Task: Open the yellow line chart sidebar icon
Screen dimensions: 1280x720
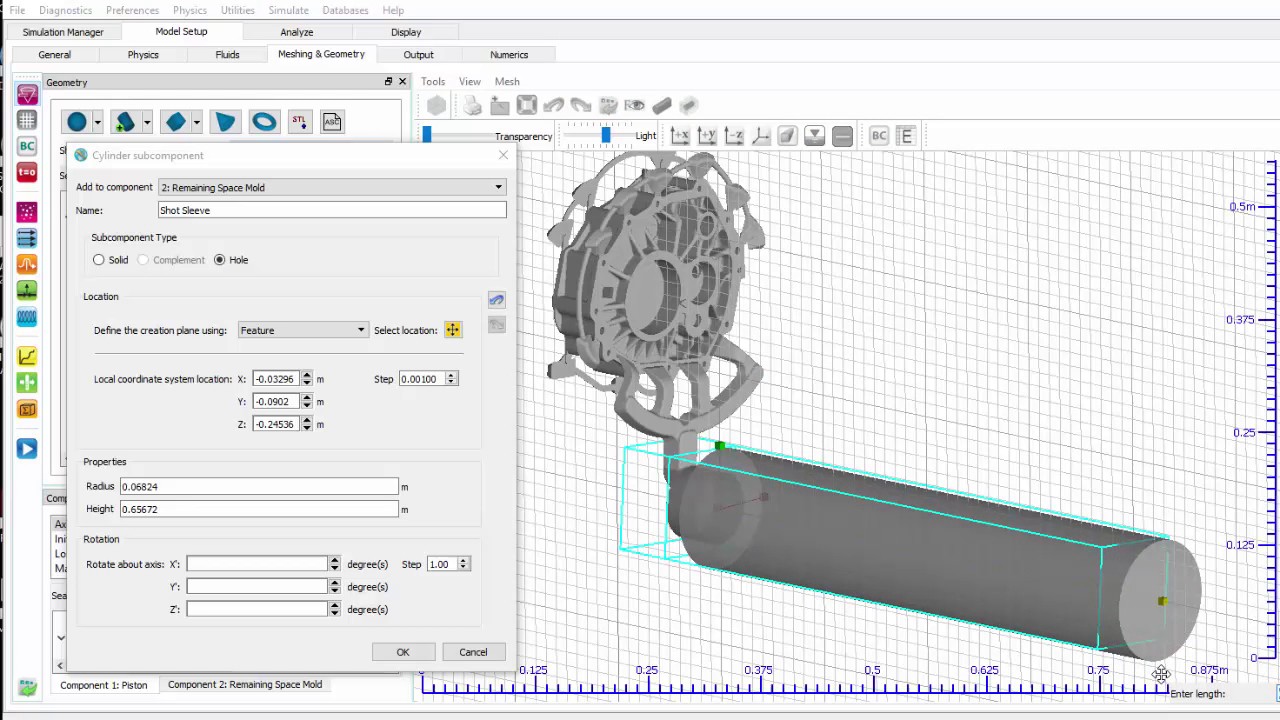Action: coord(27,356)
